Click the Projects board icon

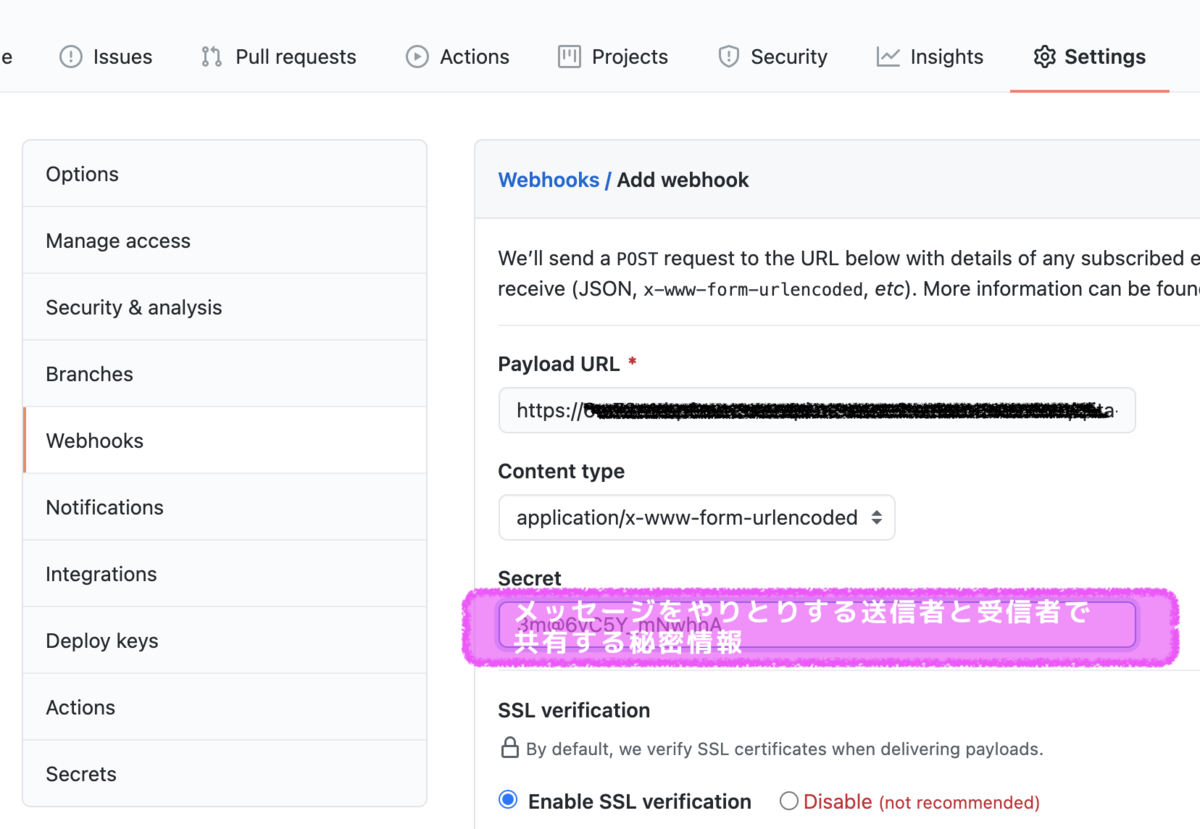click(x=569, y=57)
